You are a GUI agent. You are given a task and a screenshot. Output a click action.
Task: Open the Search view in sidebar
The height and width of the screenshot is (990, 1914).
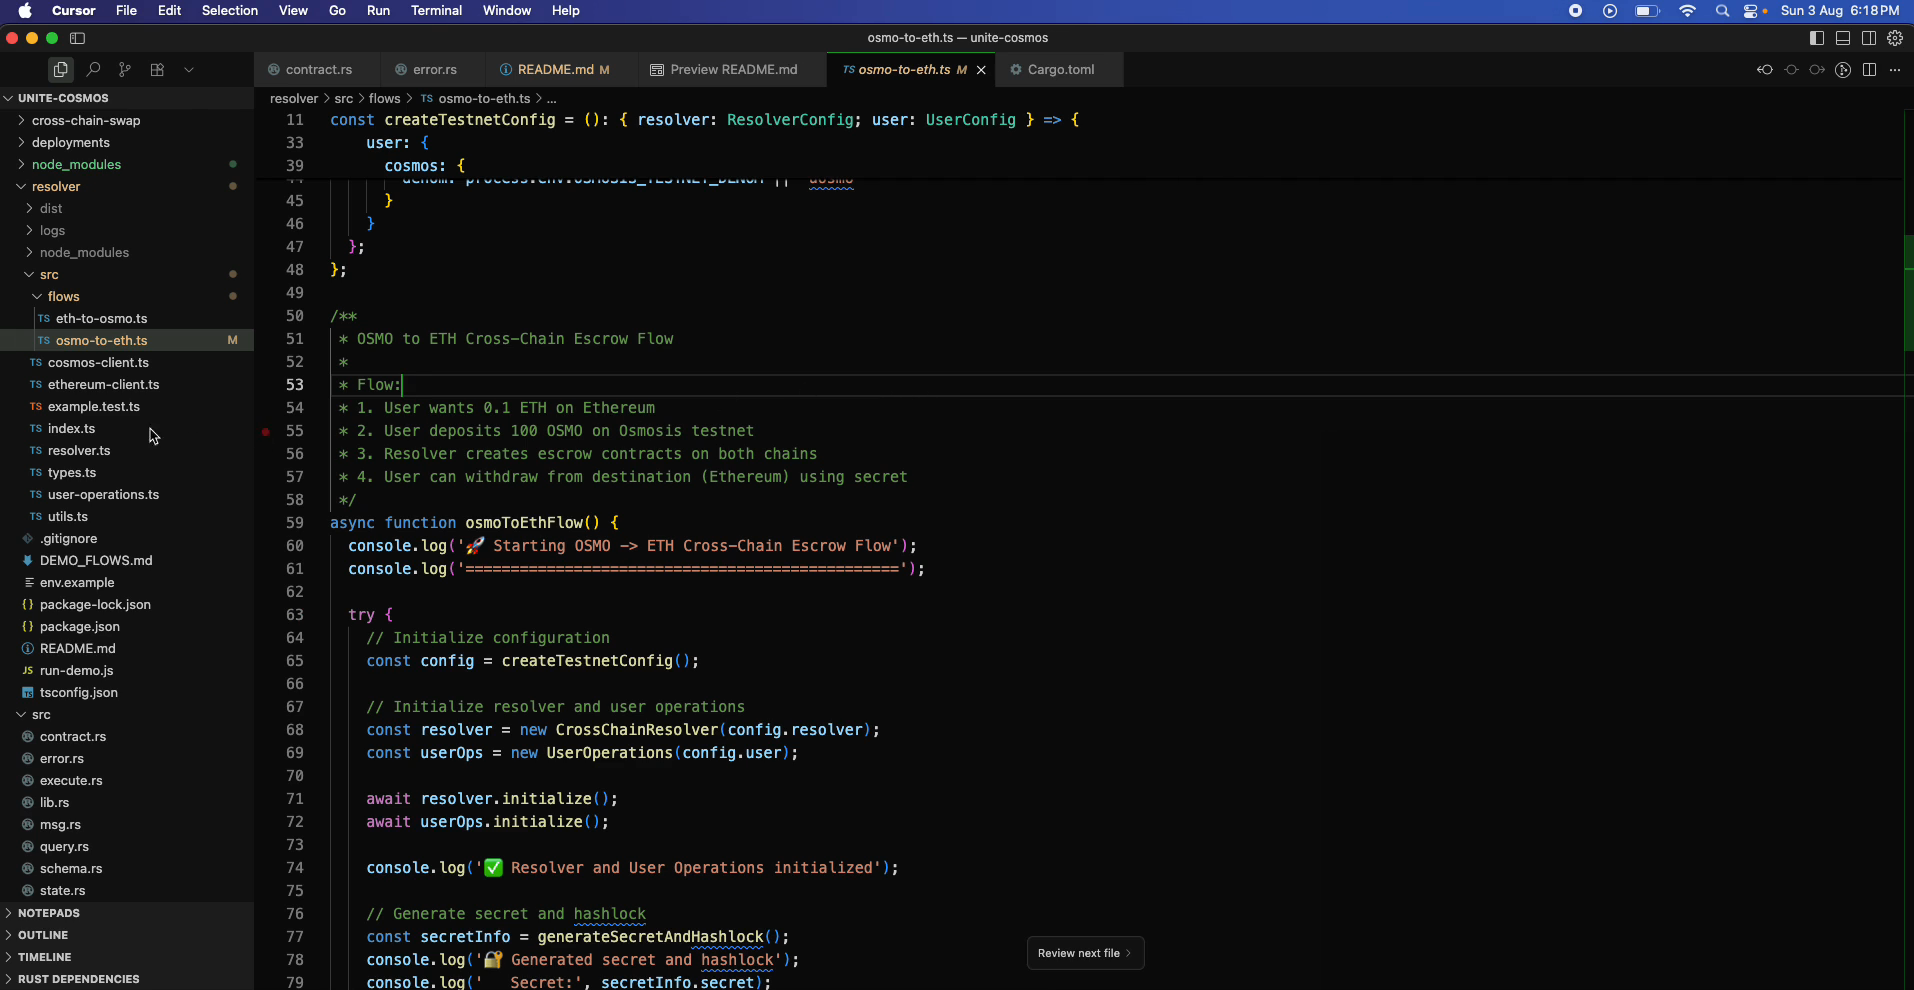(x=93, y=70)
